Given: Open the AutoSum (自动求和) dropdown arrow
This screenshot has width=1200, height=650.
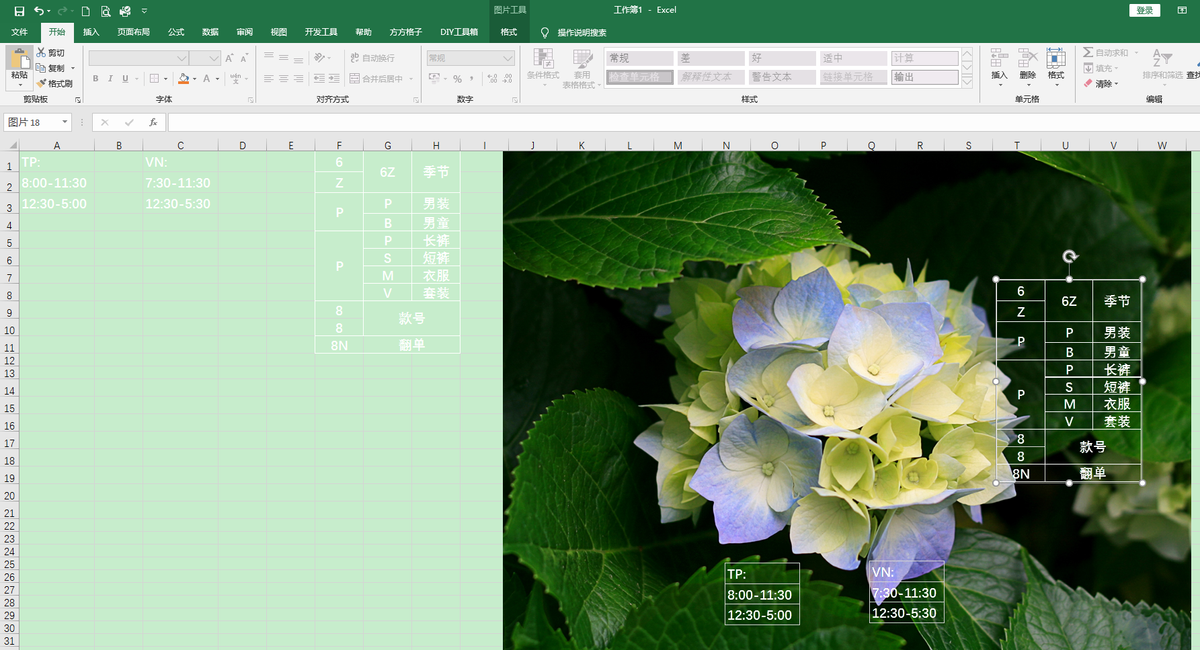Looking at the screenshot, I should [x=1134, y=53].
